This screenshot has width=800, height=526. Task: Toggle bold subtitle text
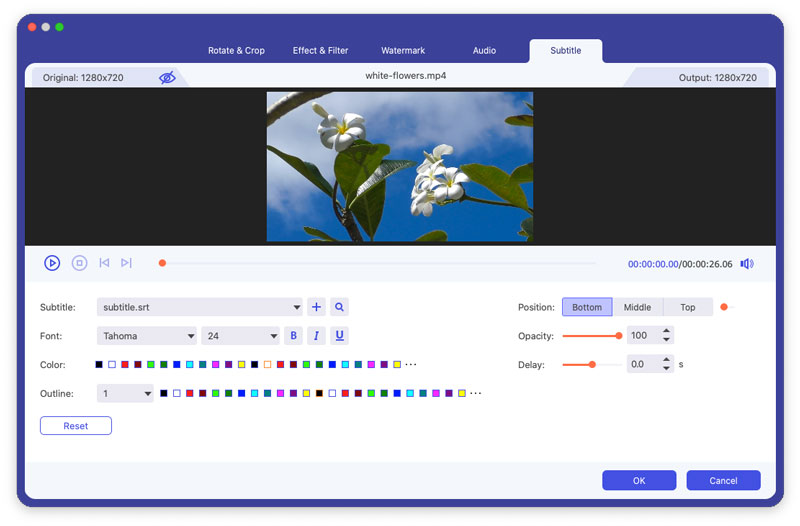pyautogui.click(x=294, y=336)
